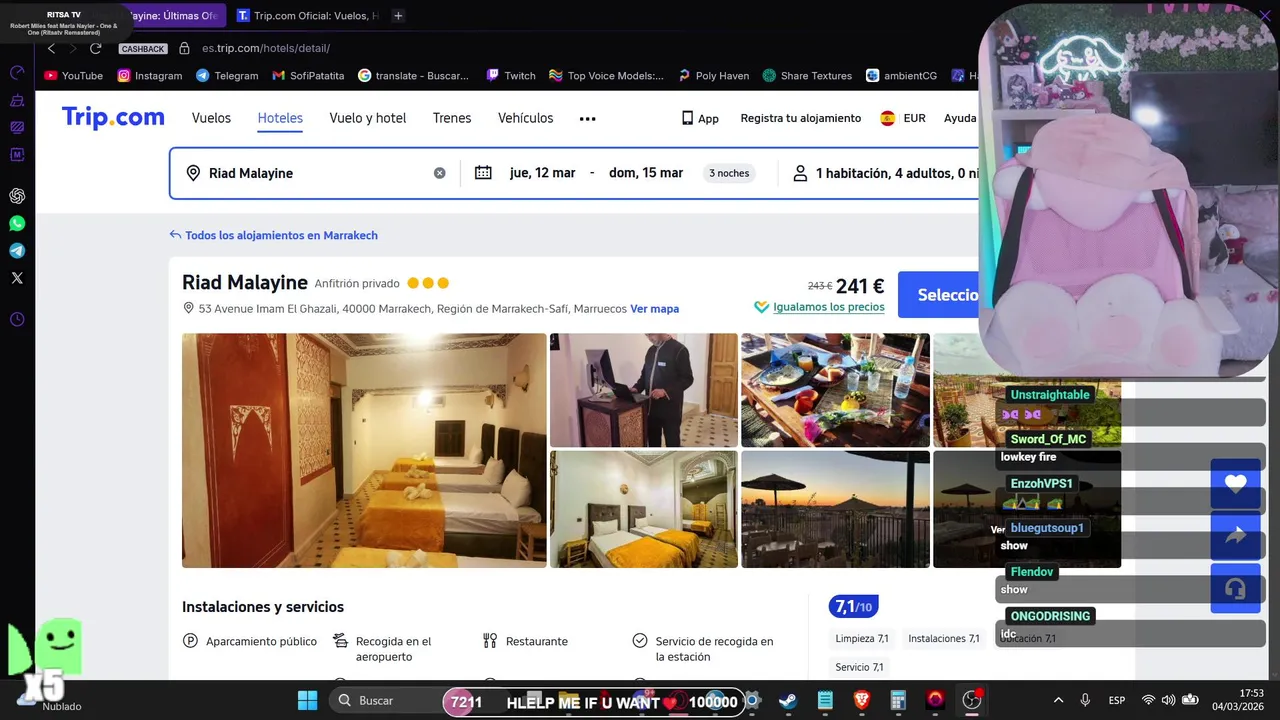Viewport: 1280px width, 720px height.
Task: Open the Vuelos menu item
Action: click(x=211, y=118)
